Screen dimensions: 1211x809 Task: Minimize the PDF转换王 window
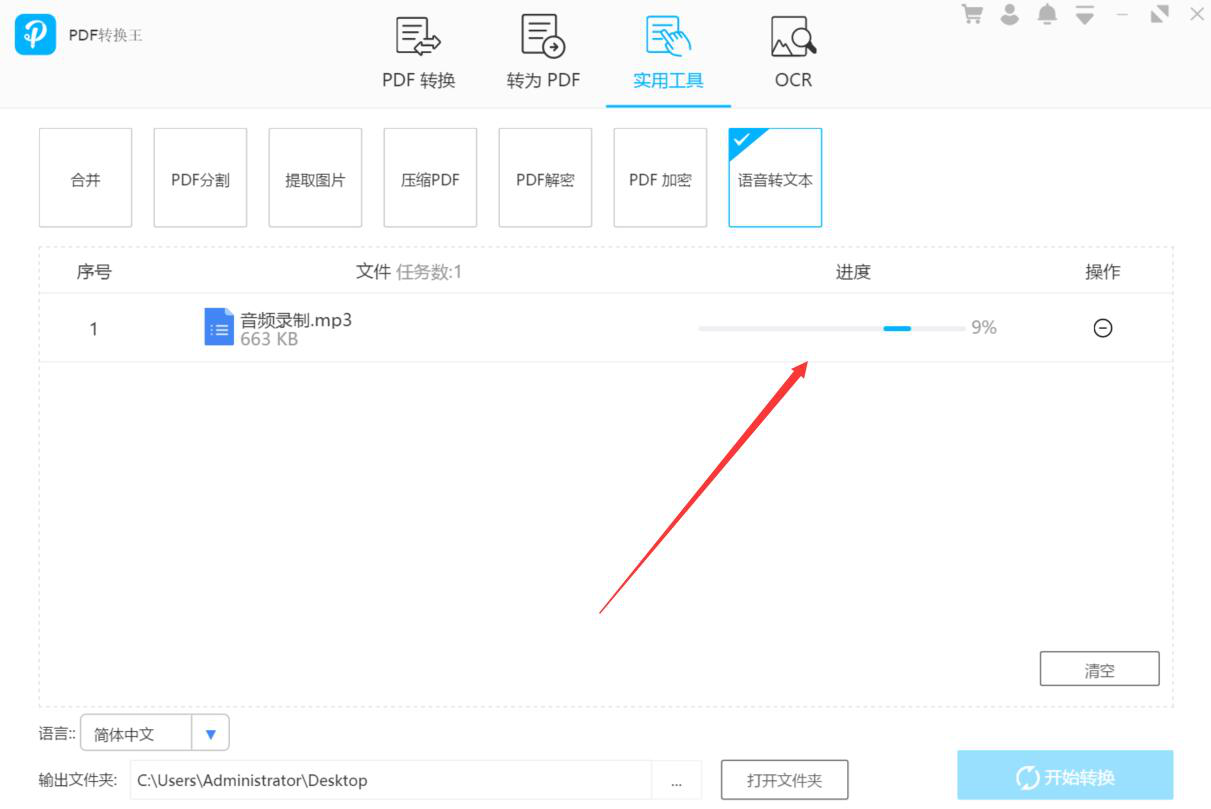tap(1123, 15)
